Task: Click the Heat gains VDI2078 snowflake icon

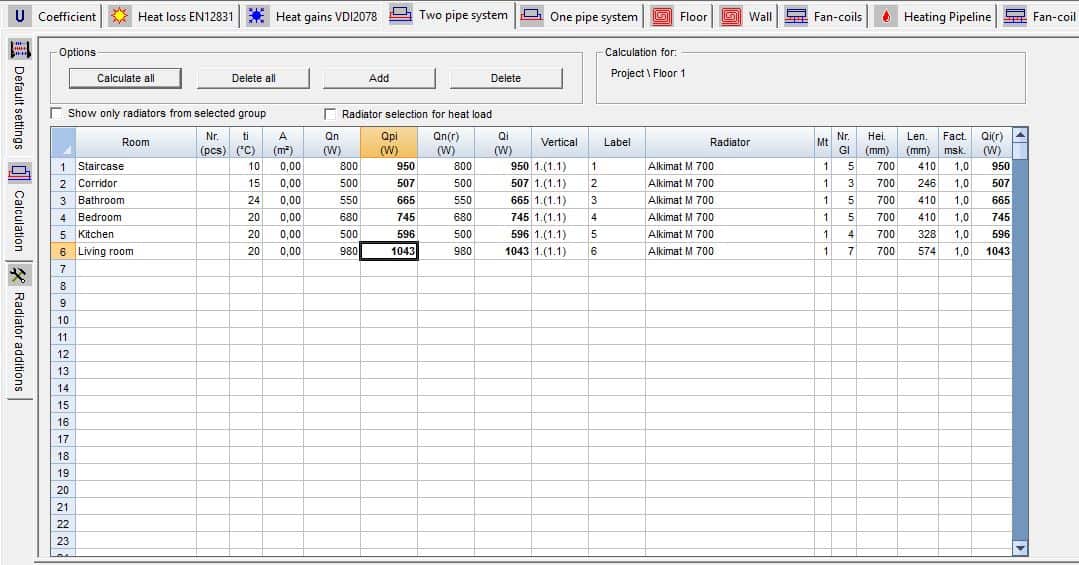Action: pos(258,16)
